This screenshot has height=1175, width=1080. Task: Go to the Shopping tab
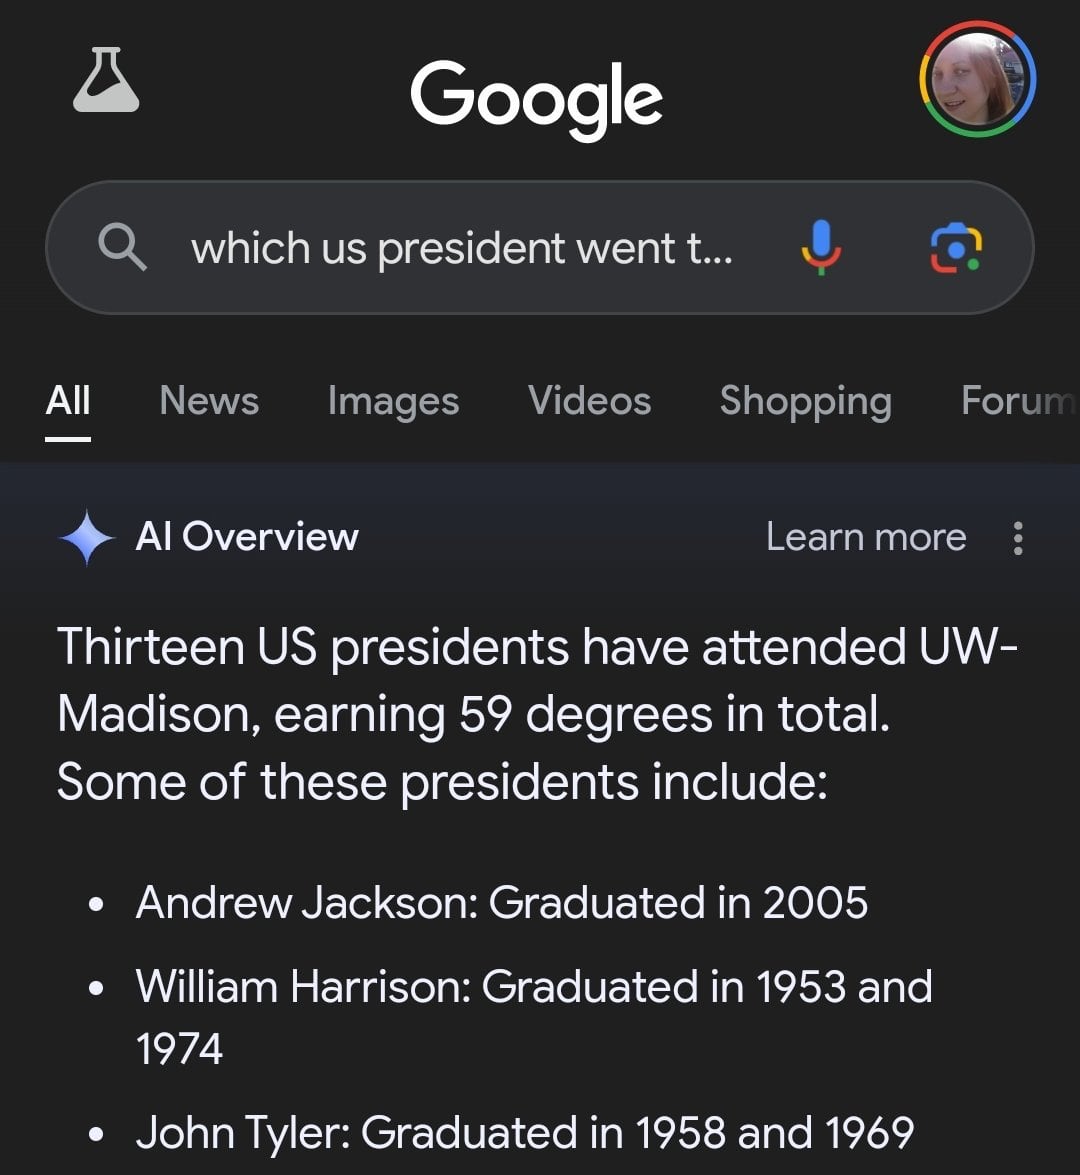pyautogui.click(x=805, y=401)
